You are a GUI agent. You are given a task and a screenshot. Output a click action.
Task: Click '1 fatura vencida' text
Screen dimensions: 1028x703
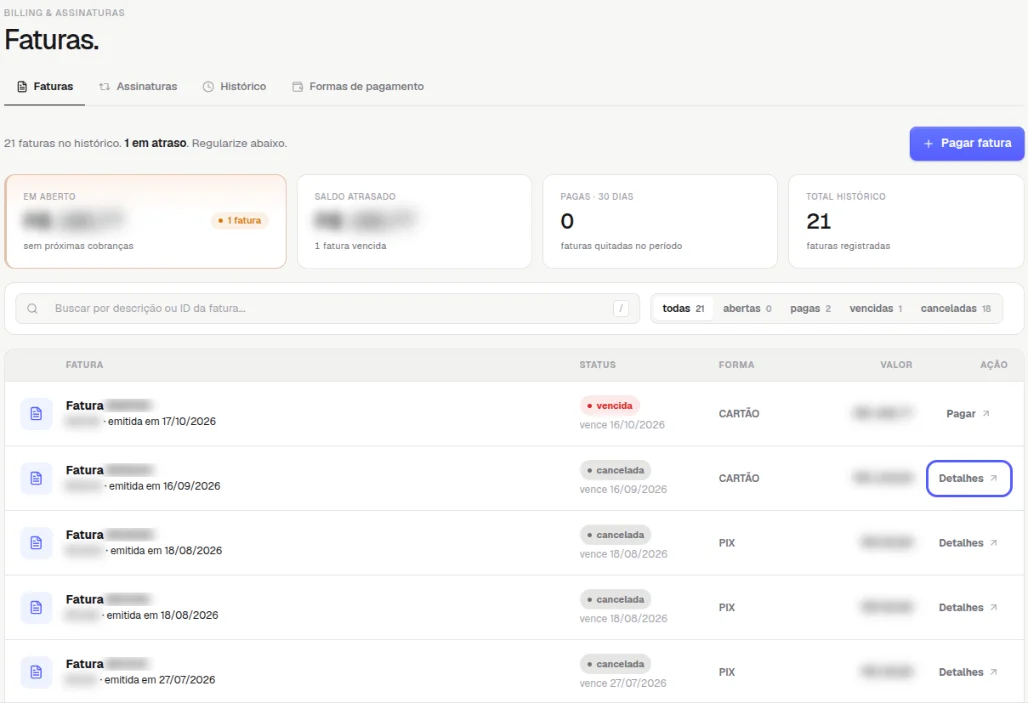(350, 246)
